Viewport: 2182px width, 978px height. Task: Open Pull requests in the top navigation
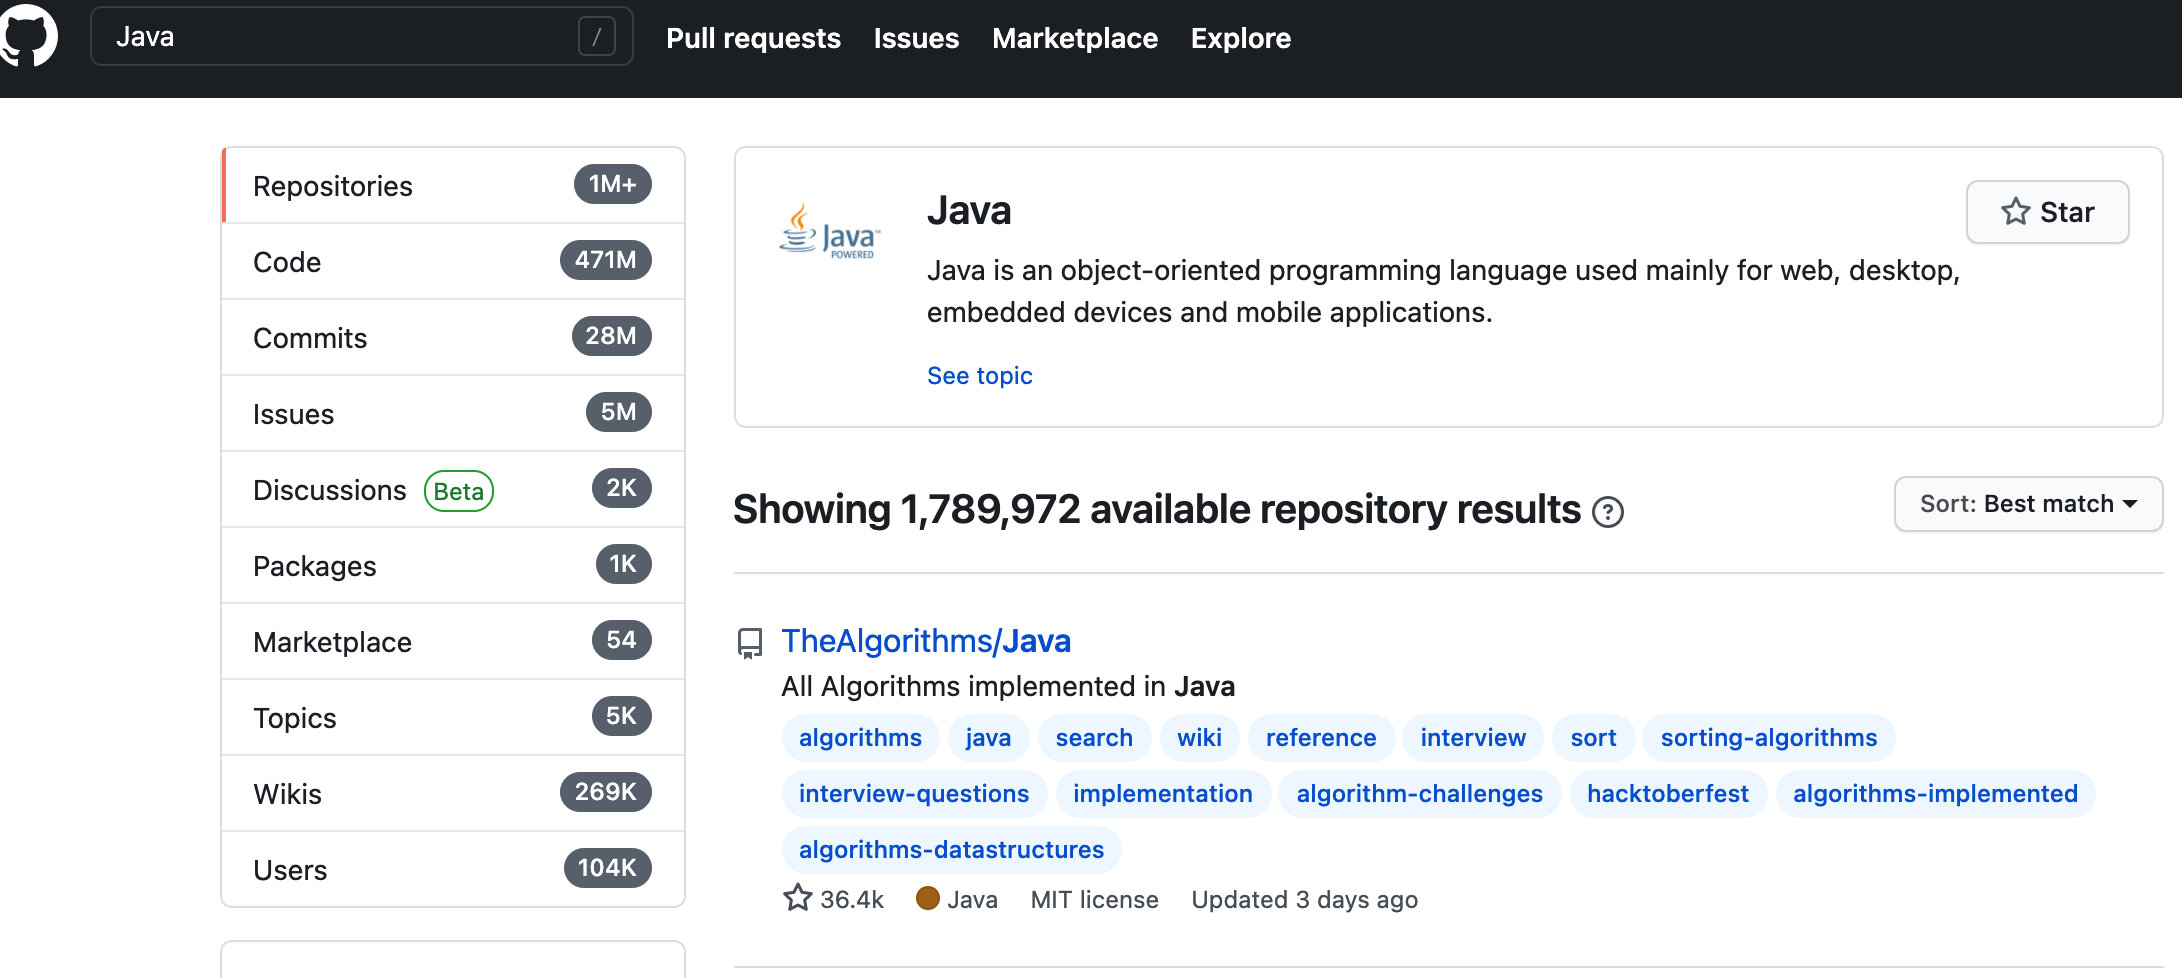(x=753, y=38)
